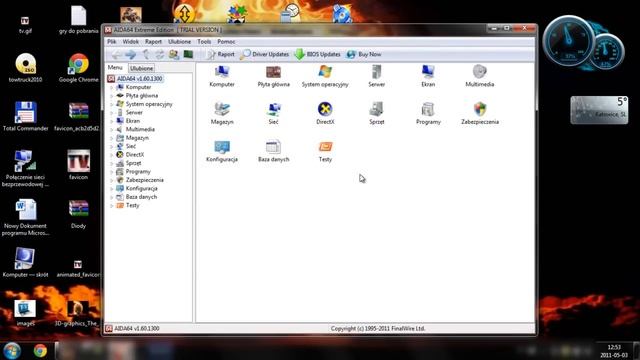The image size is (640, 360).
Task: Switch to the Menu tab in sidebar
Action: [115, 68]
